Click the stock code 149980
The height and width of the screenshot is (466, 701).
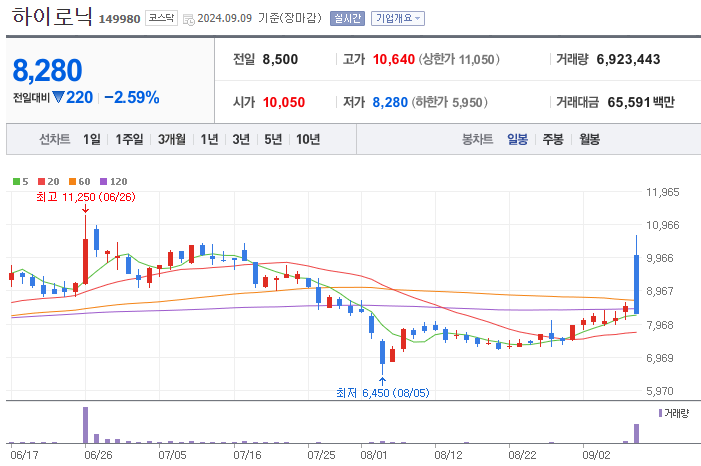[119, 19]
